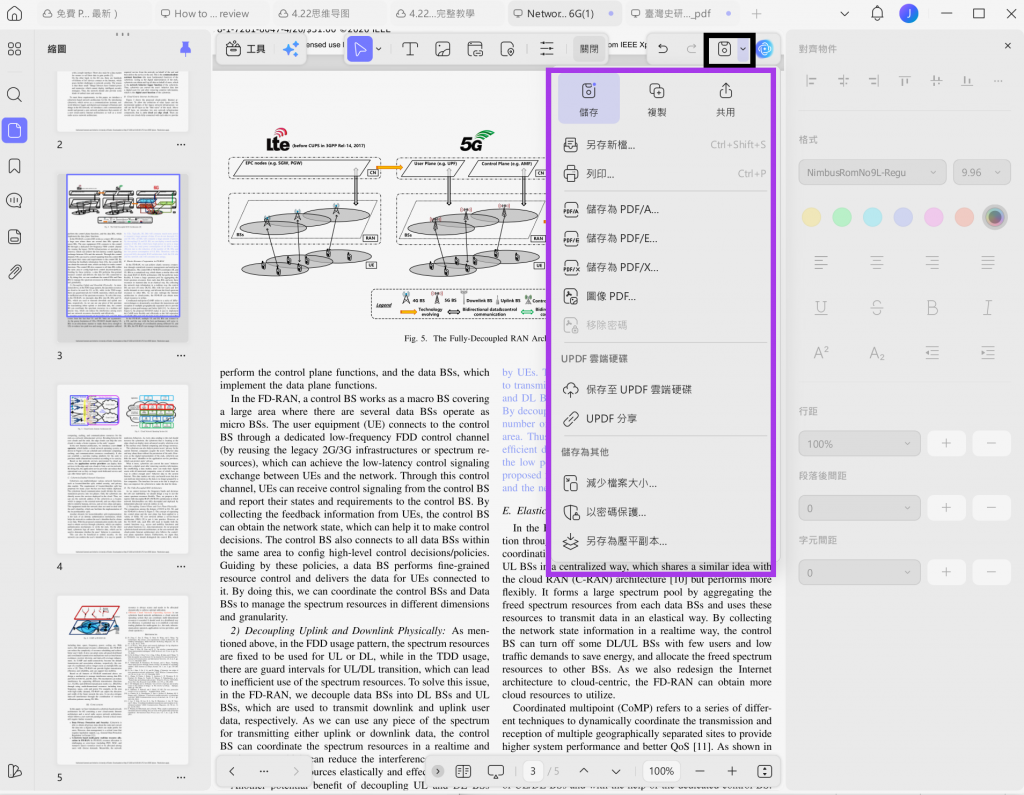Open page 3 thumbnail options menu
The image size is (1024, 795).
pyautogui.click(x=181, y=355)
